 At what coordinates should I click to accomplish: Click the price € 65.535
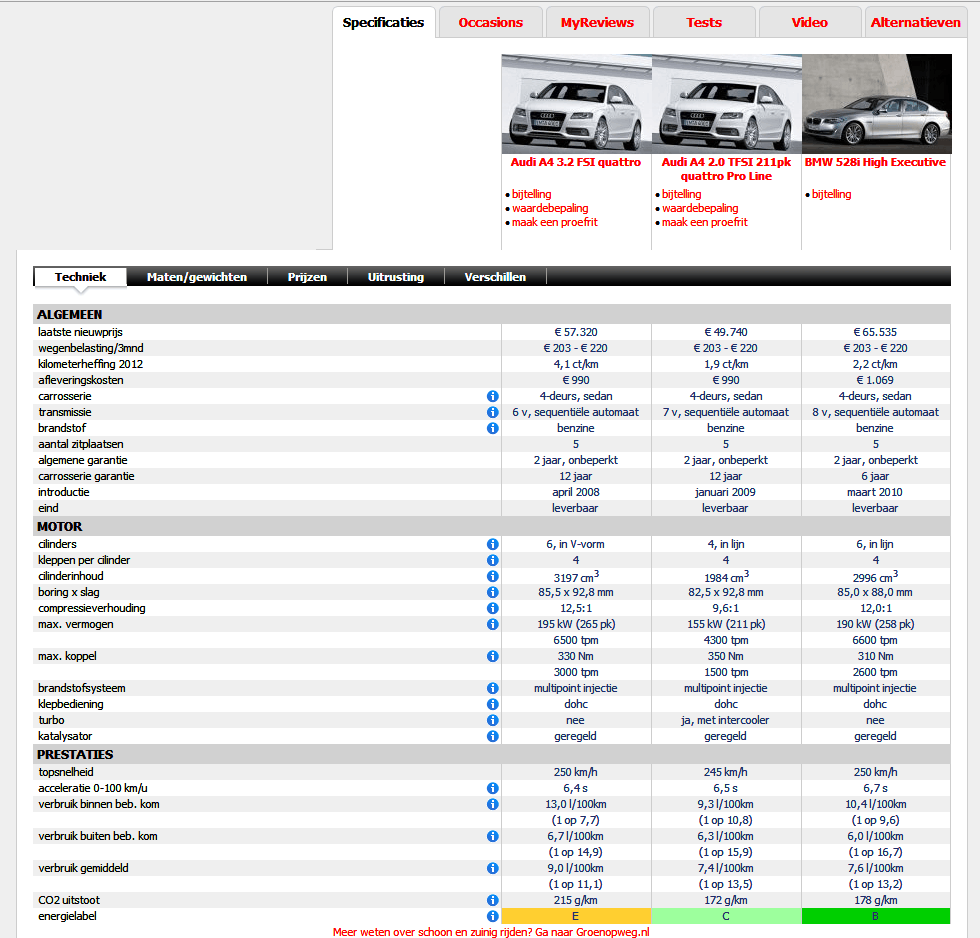click(875, 332)
